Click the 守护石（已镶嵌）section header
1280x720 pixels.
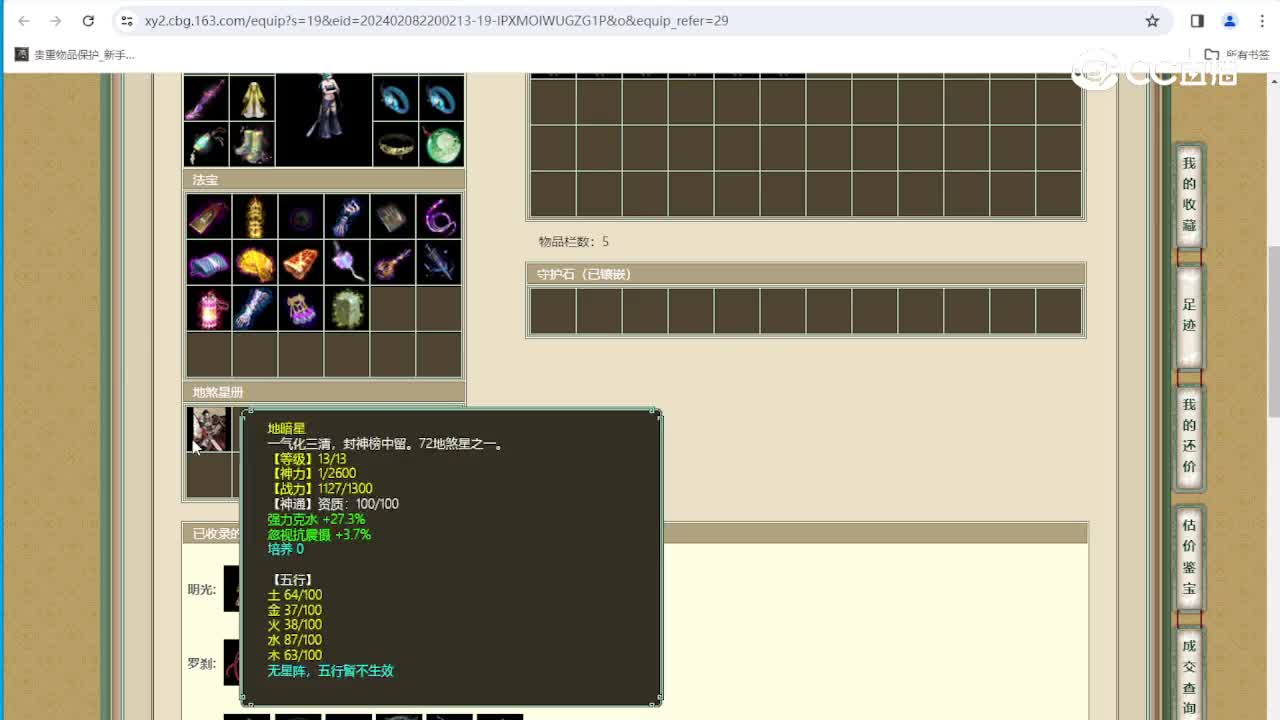coord(805,274)
